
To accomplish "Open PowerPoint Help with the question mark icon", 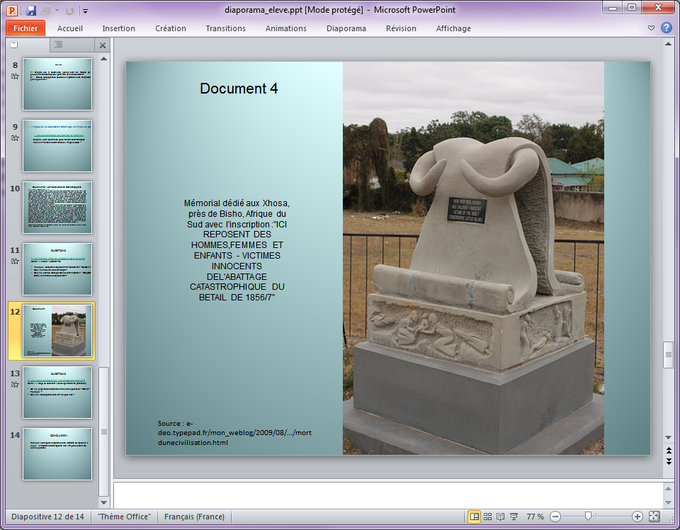I will click(667, 28).
